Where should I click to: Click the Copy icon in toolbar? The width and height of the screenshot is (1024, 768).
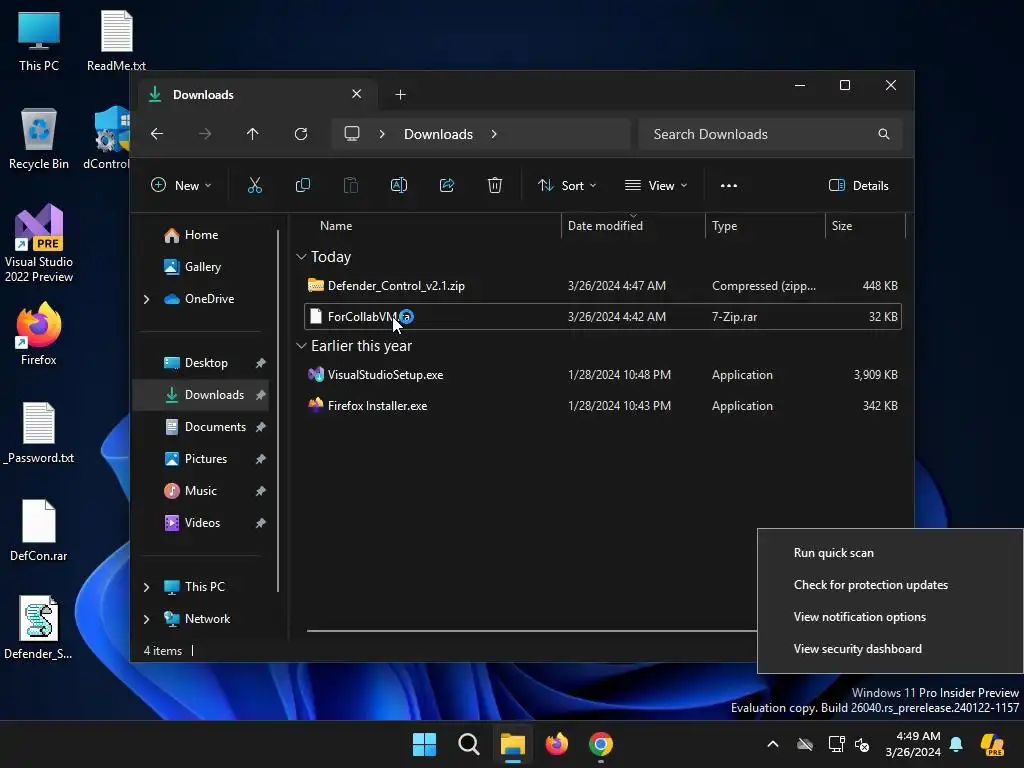tap(302, 185)
